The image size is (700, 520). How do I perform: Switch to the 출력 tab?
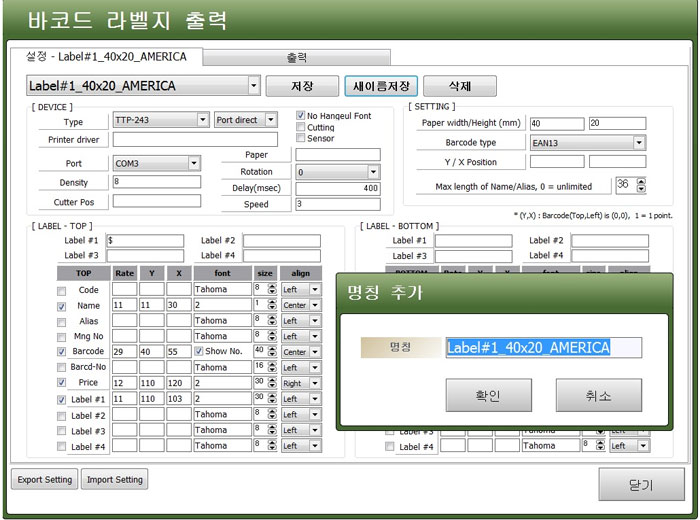(296, 58)
